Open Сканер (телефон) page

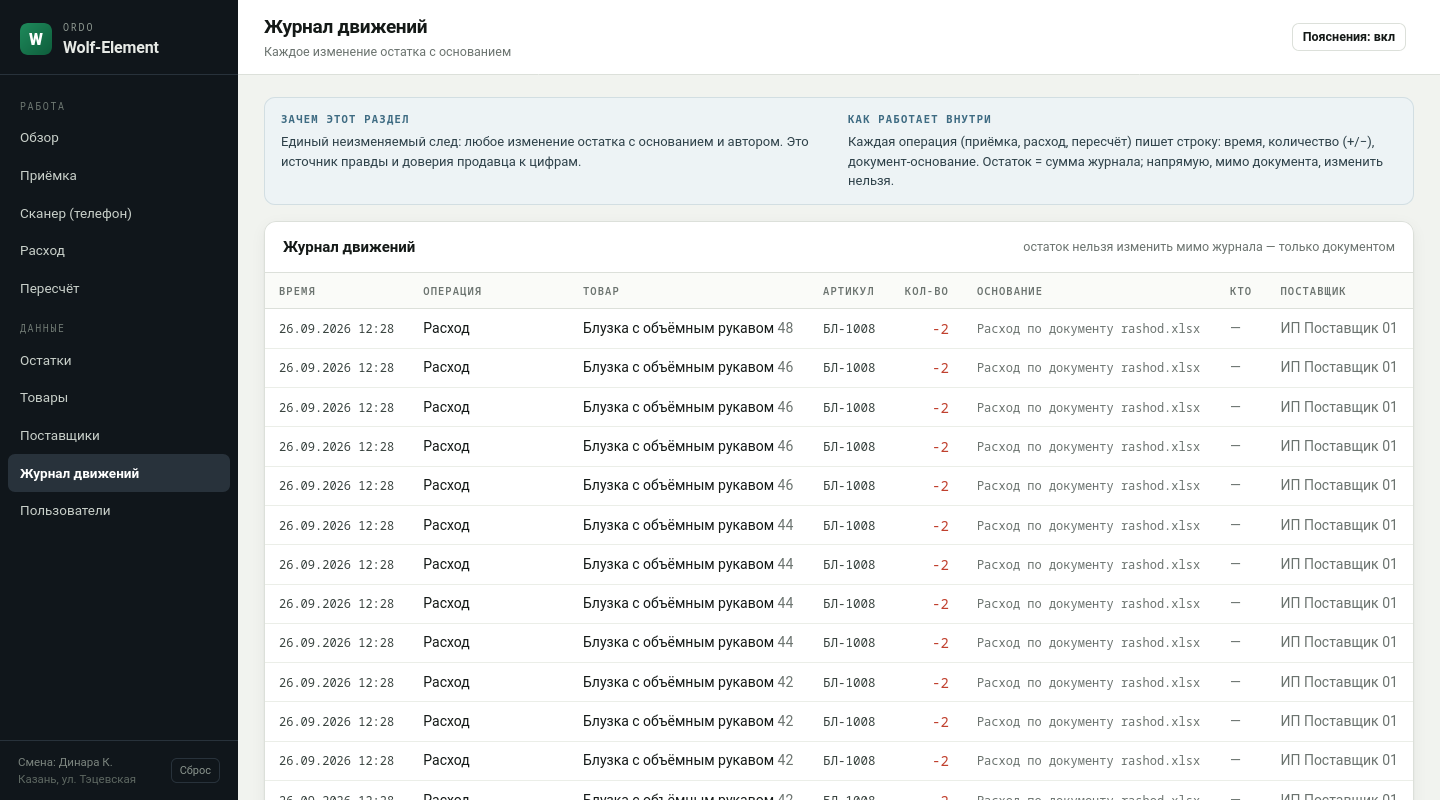click(x=119, y=214)
